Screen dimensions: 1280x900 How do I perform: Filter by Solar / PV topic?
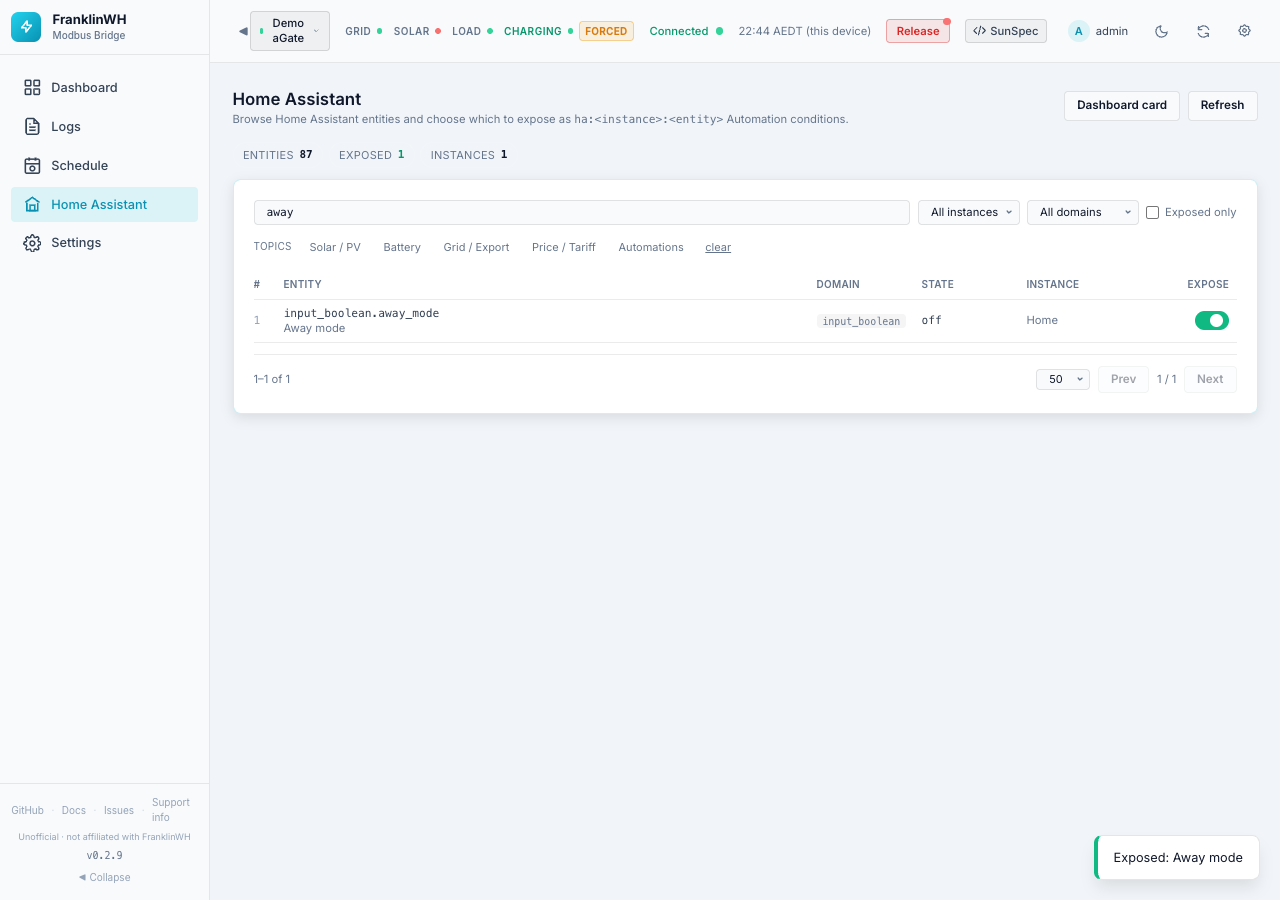(x=335, y=247)
